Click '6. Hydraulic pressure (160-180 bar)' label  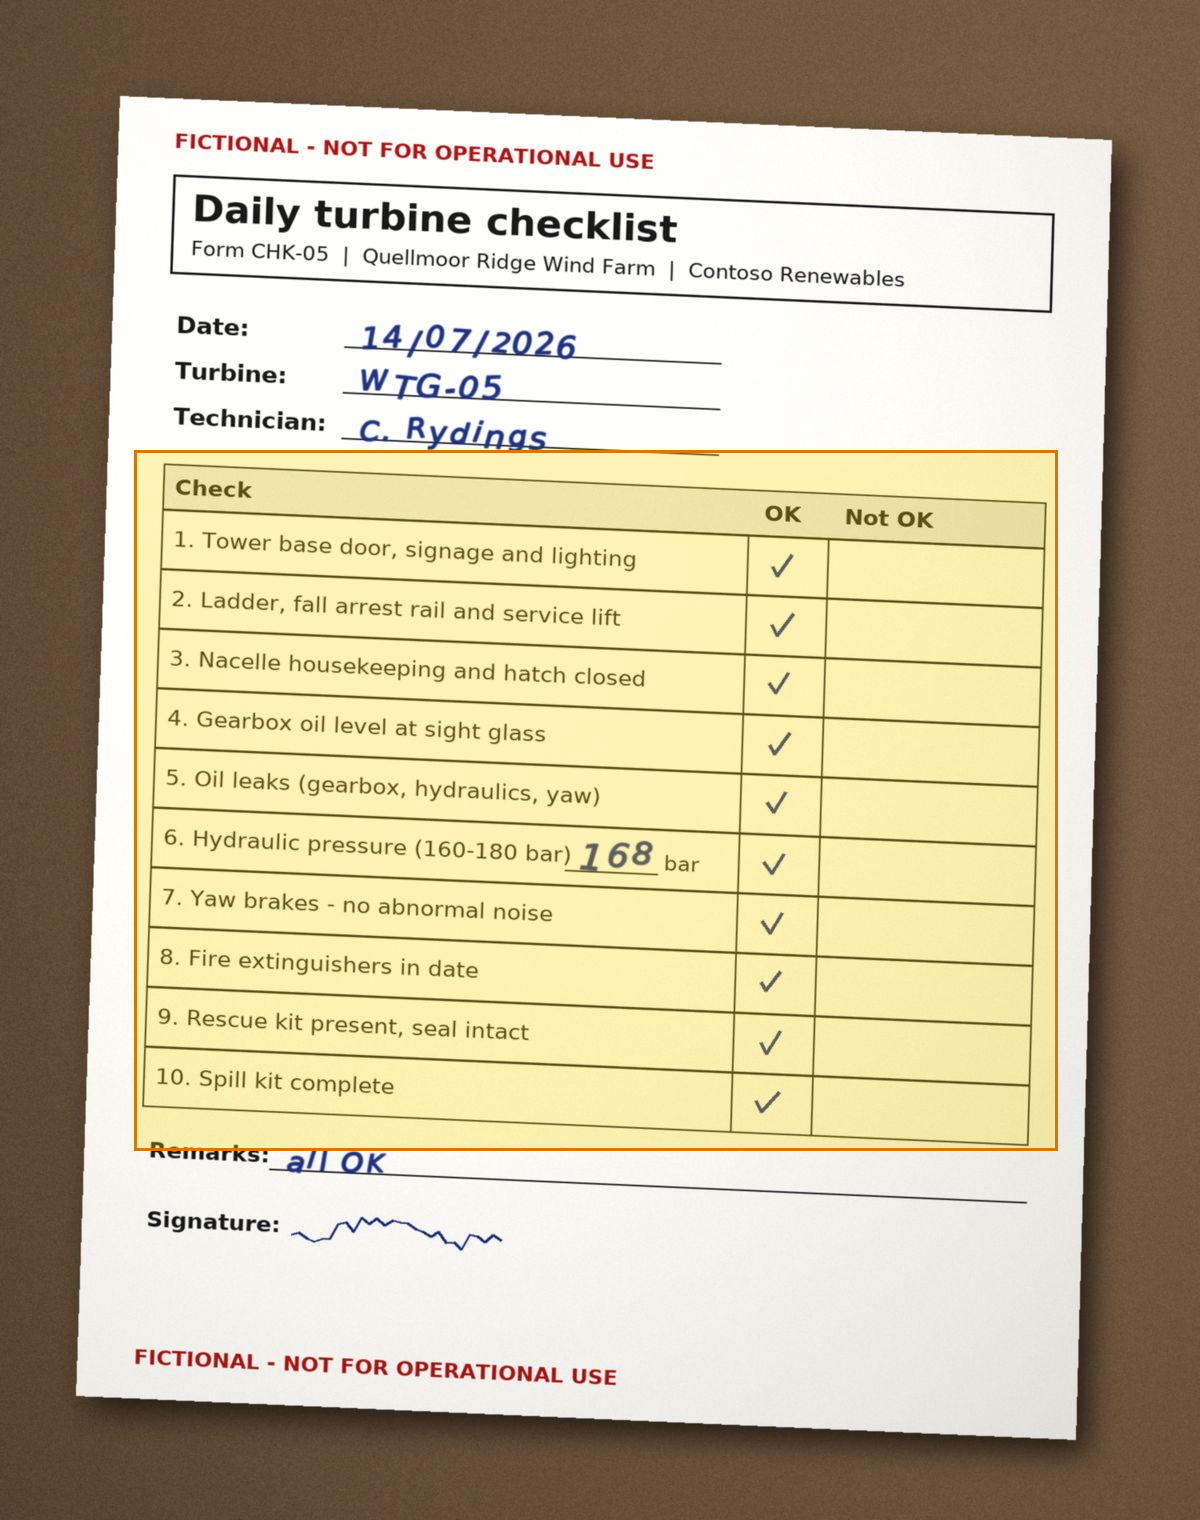pyautogui.click(x=368, y=846)
